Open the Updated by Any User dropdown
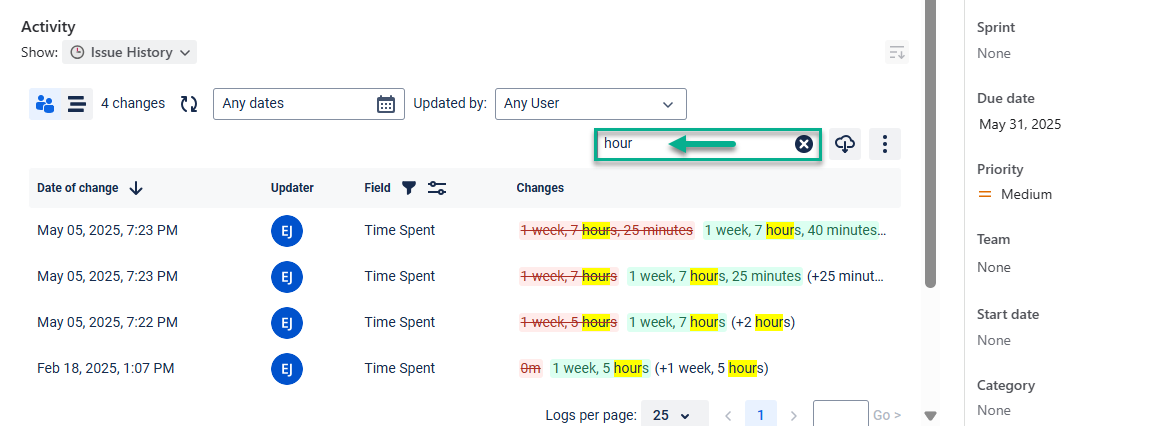The height and width of the screenshot is (426, 1172). coord(590,104)
